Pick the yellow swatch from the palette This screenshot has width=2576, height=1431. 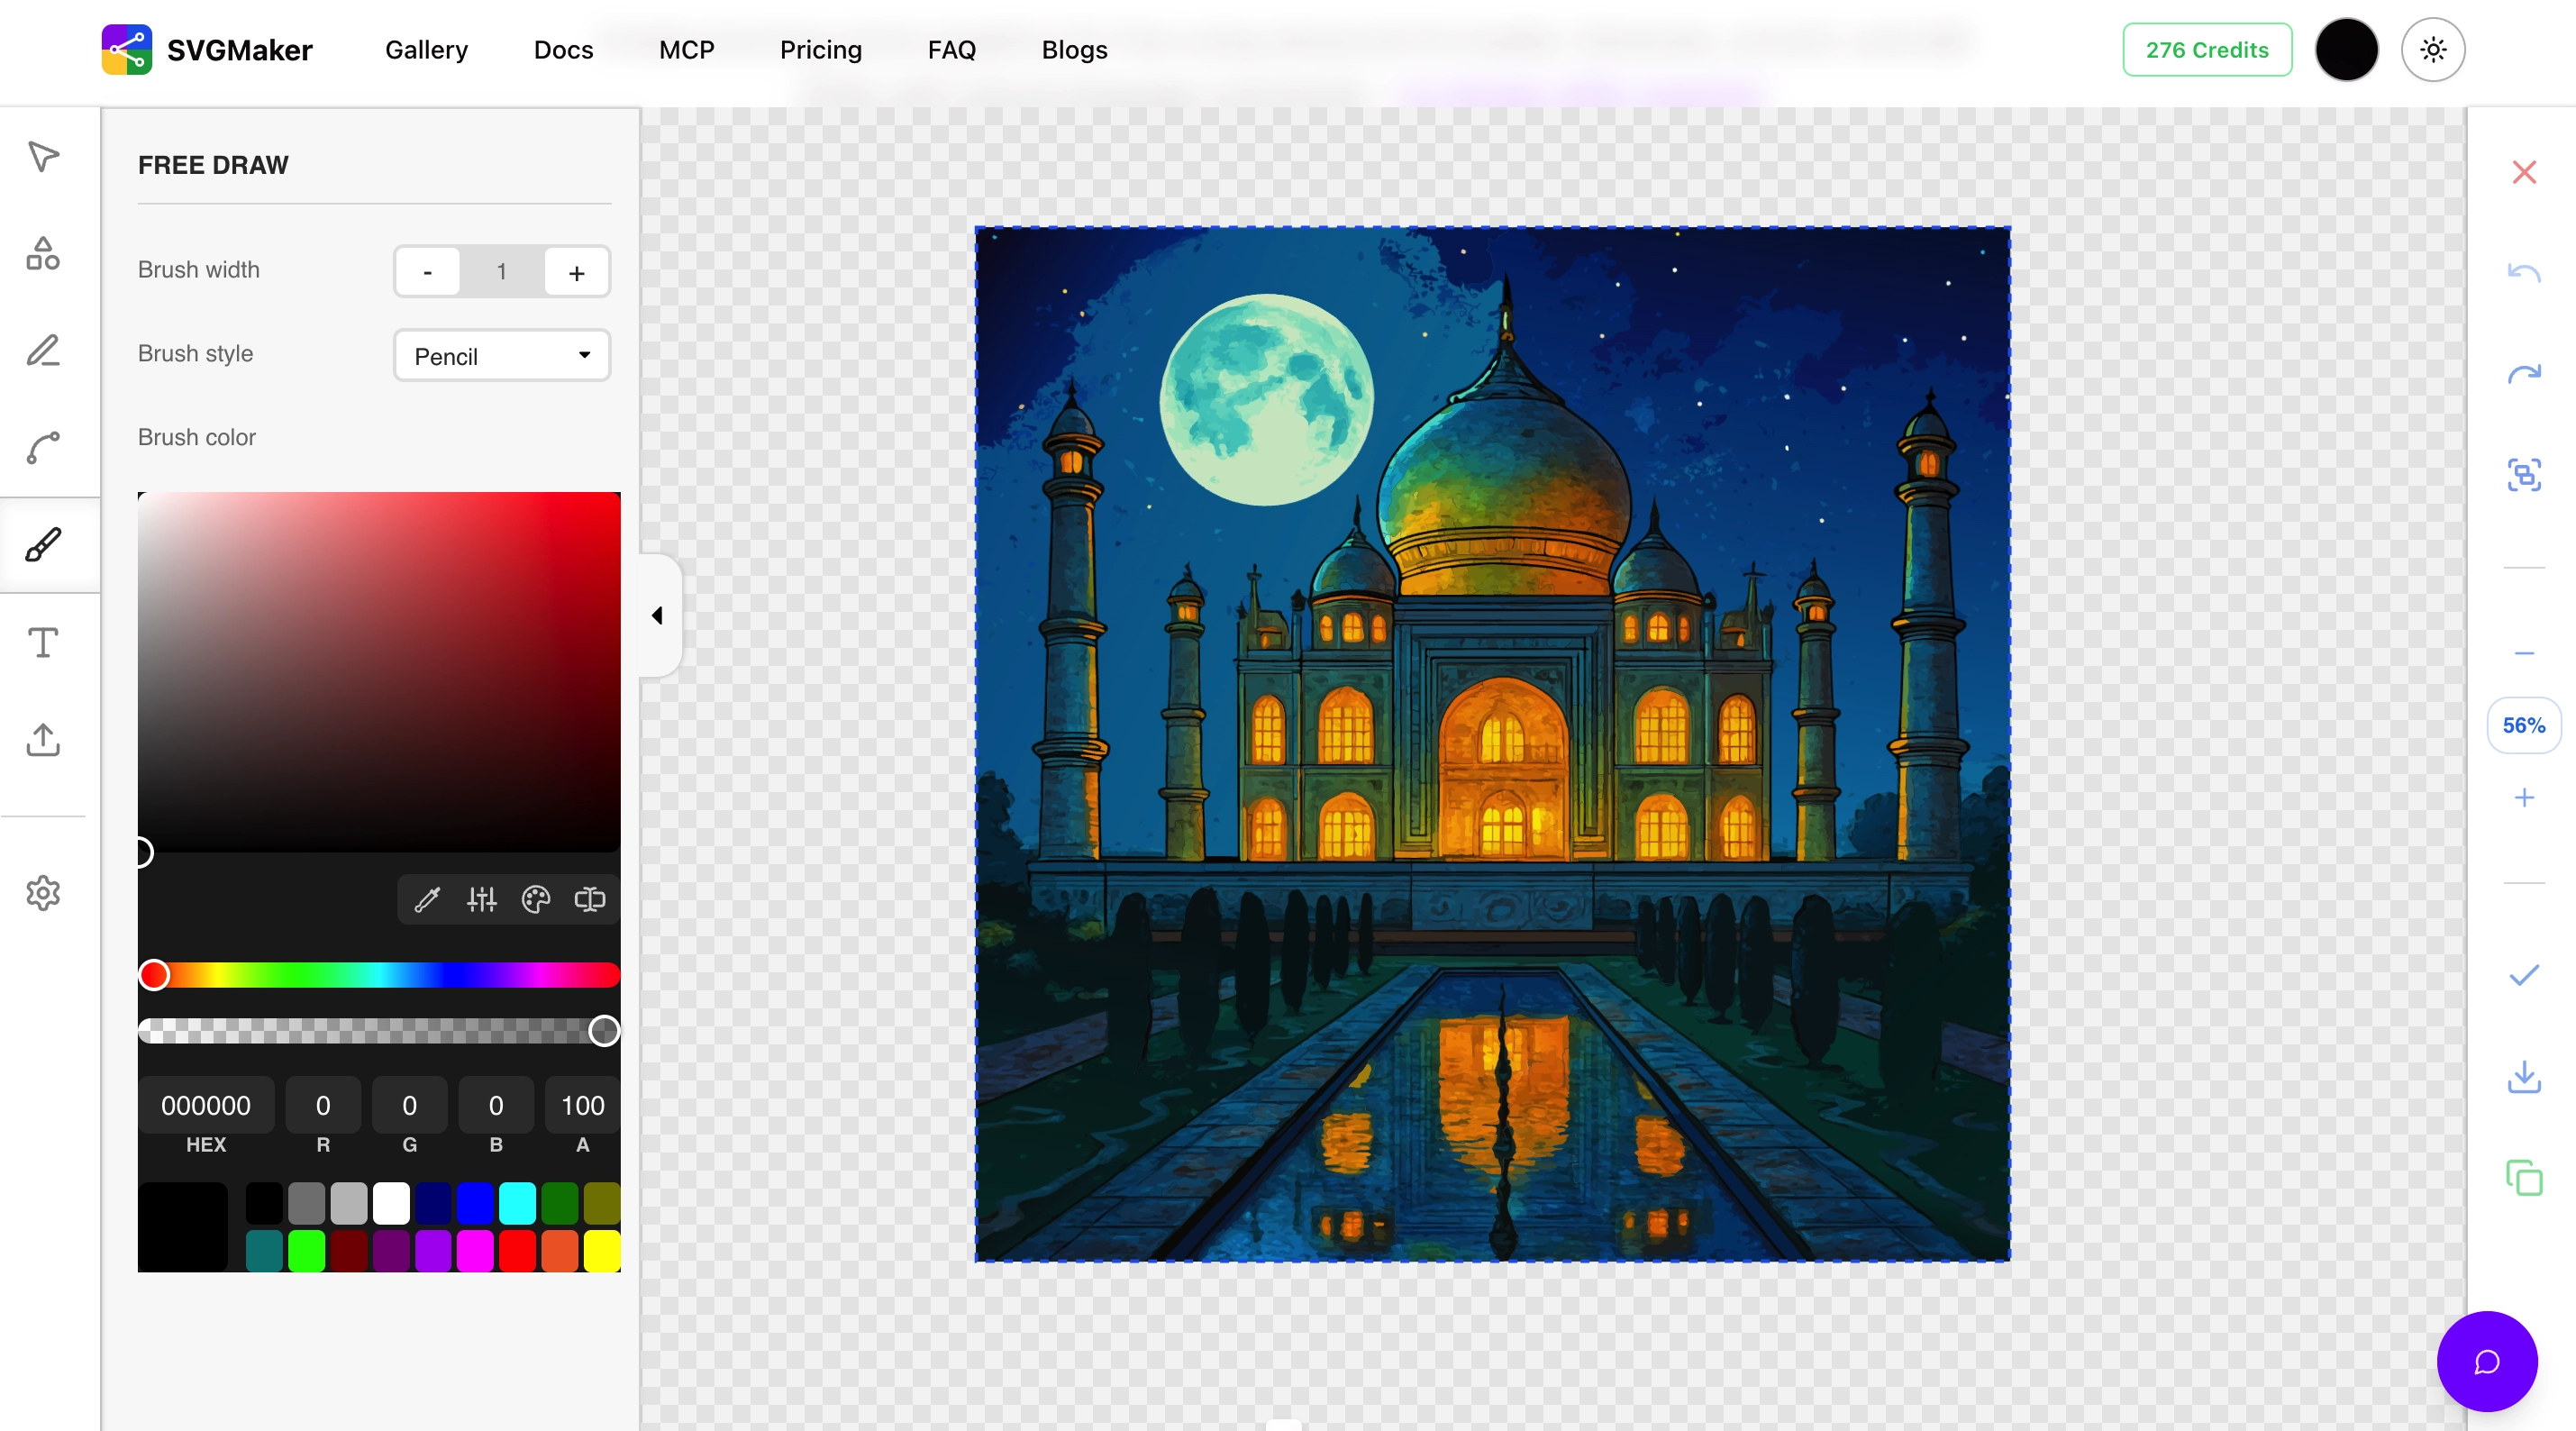[x=601, y=1249]
